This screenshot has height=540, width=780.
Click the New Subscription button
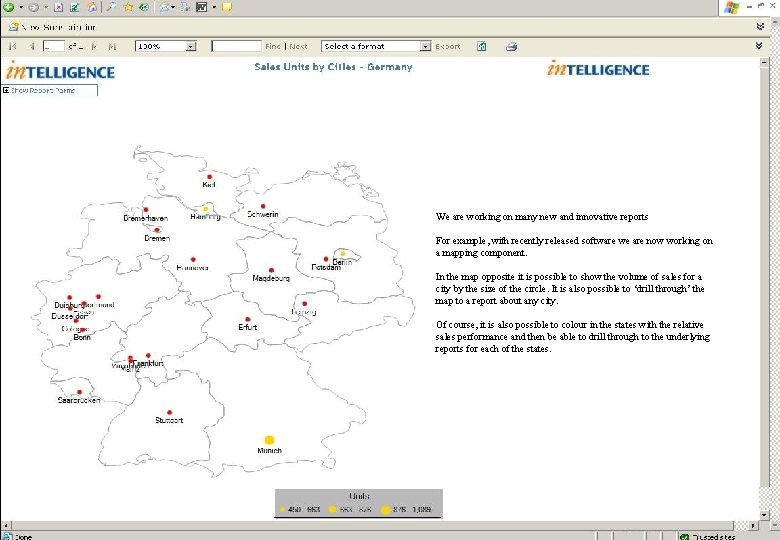click(x=52, y=27)
